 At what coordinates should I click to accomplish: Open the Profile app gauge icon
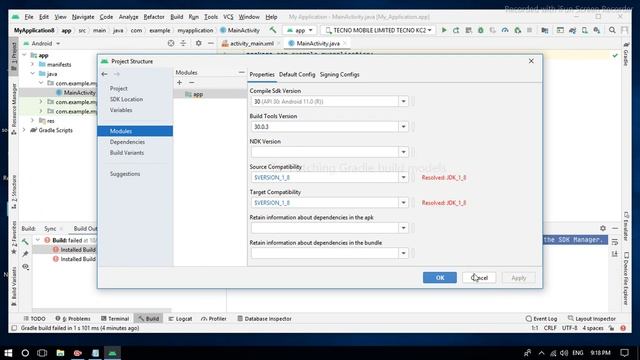pos(505,30)
